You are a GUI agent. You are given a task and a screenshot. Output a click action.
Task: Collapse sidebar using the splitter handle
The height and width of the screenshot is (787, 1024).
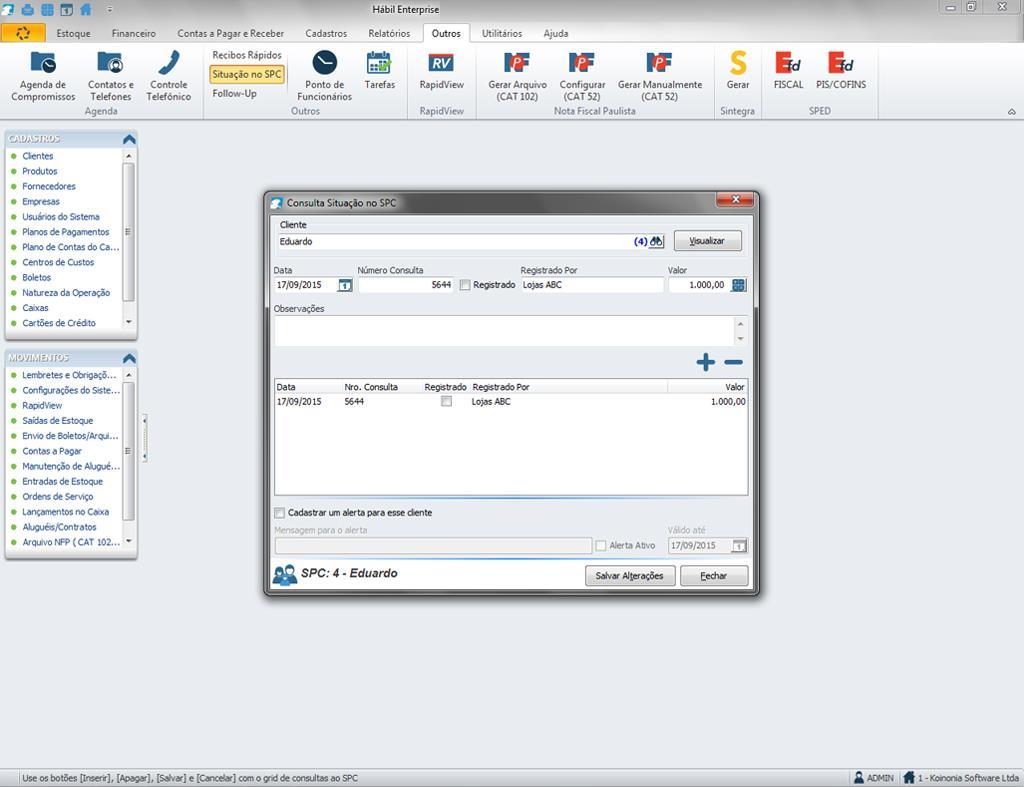(x=144, y=438)
